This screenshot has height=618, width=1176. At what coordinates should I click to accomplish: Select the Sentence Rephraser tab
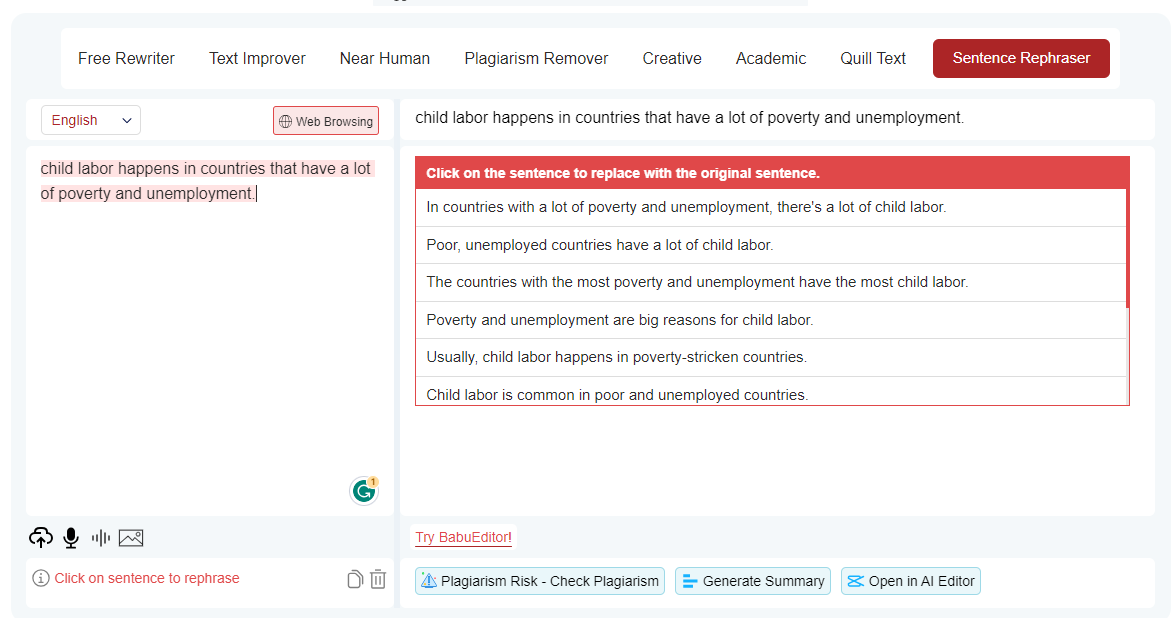click(x=1022, y=58)
